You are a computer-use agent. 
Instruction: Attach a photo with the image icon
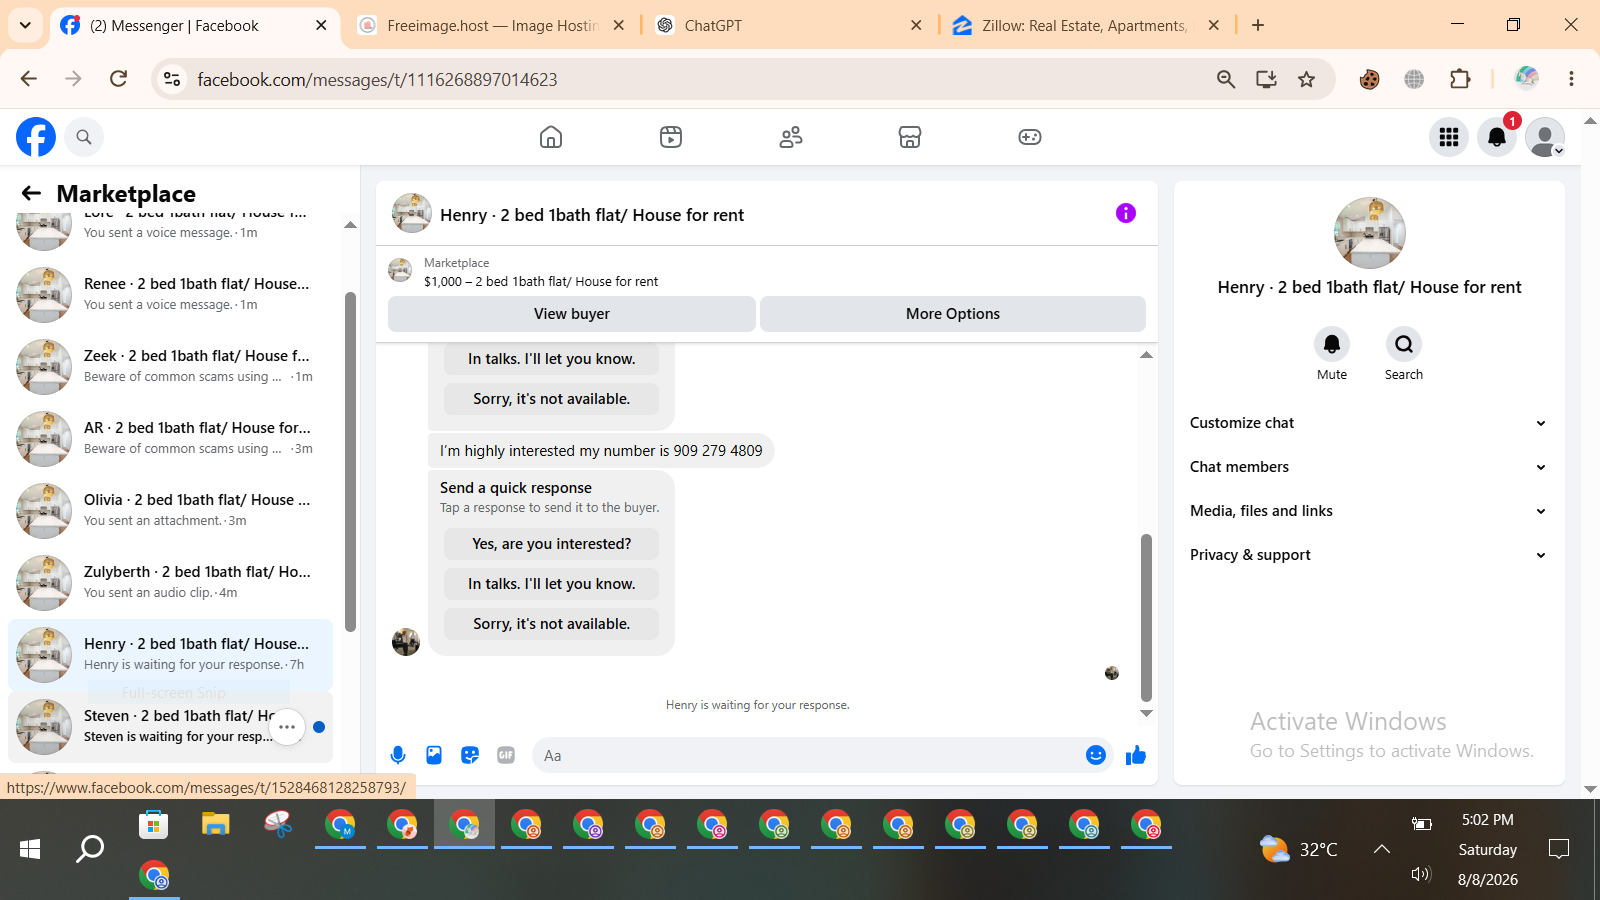coord(434,755)
